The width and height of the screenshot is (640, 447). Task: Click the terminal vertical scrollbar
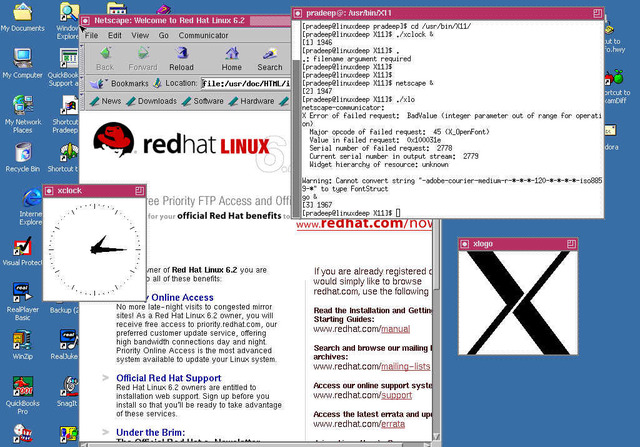[x=297, y=119]
